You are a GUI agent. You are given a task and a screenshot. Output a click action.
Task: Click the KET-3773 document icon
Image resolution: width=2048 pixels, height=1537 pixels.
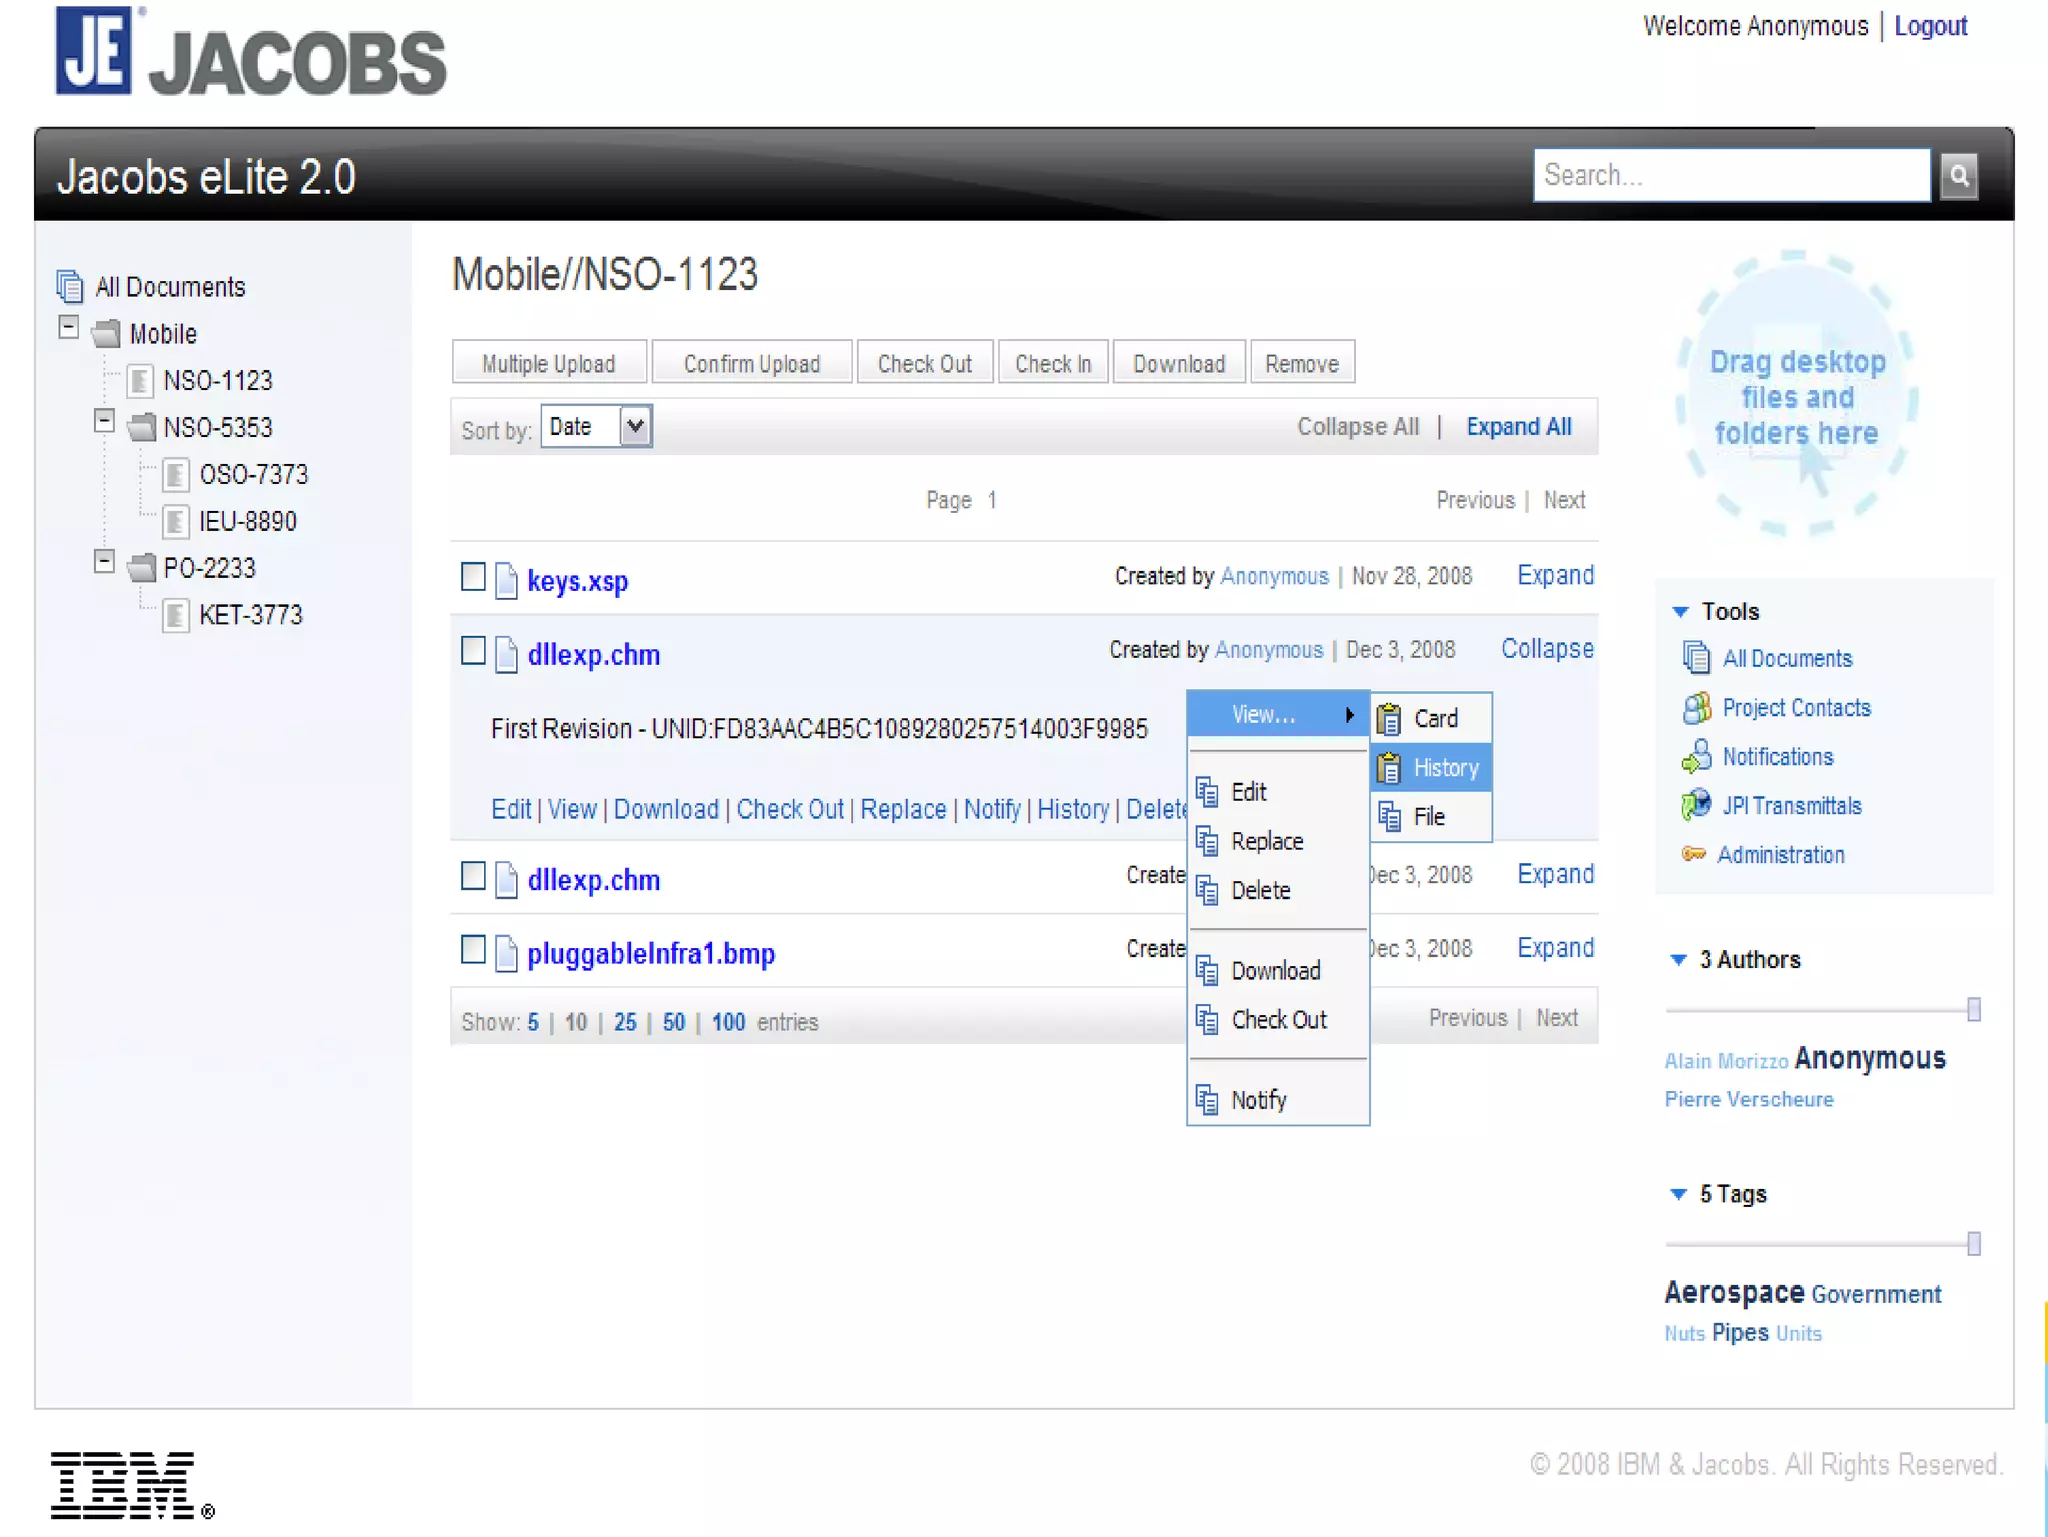[176, 615]
